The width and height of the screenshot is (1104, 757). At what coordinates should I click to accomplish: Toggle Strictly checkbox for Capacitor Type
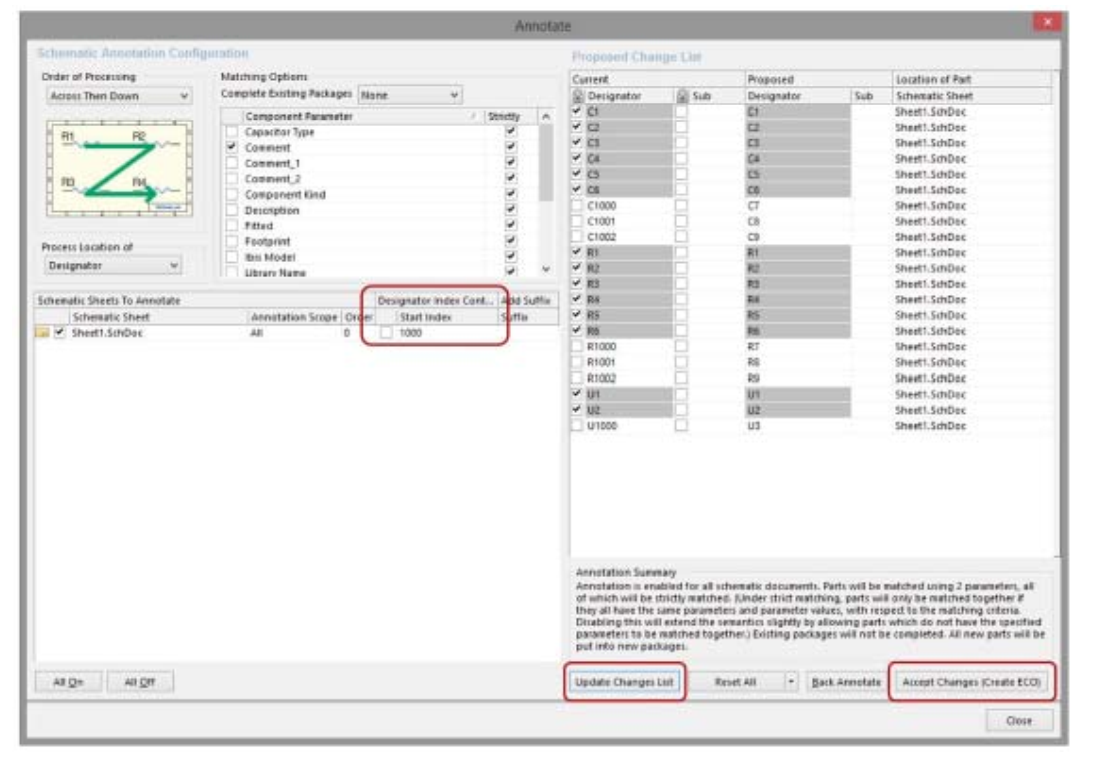(511, 132)
